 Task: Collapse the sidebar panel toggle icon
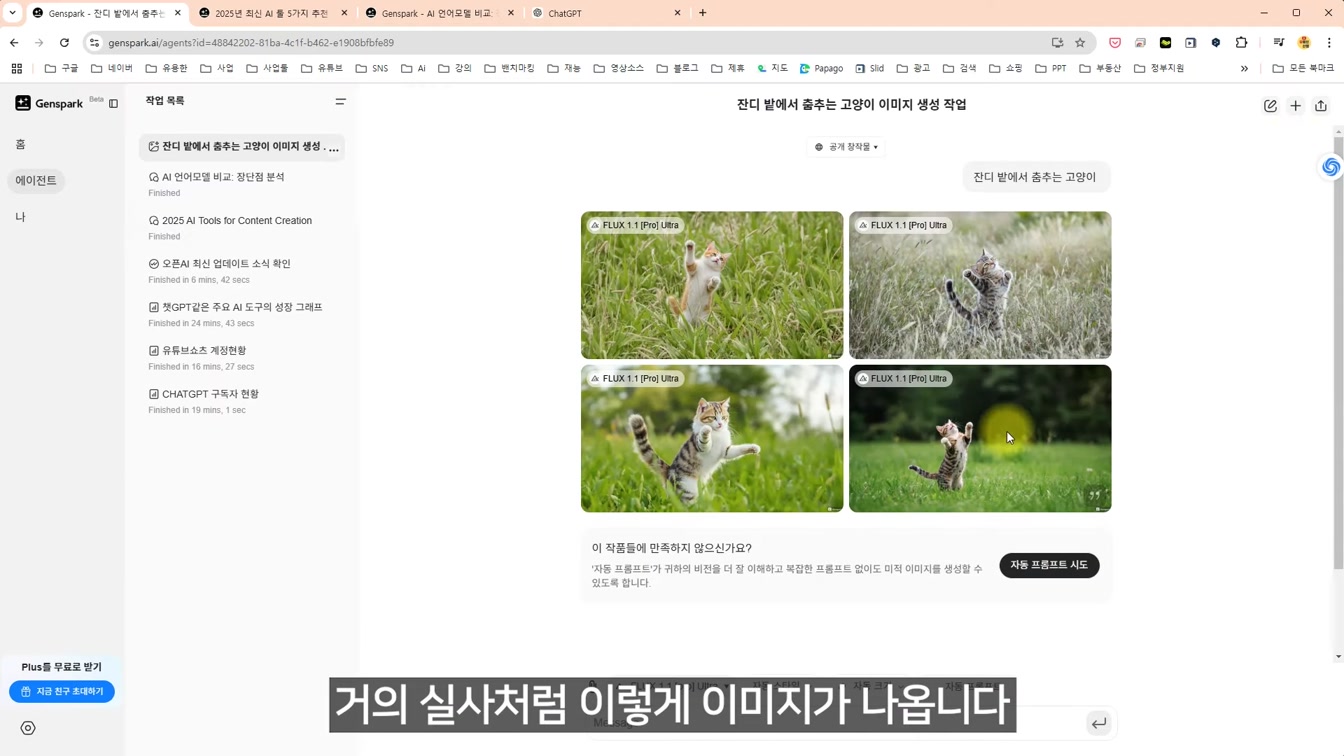tap(113, 104)
